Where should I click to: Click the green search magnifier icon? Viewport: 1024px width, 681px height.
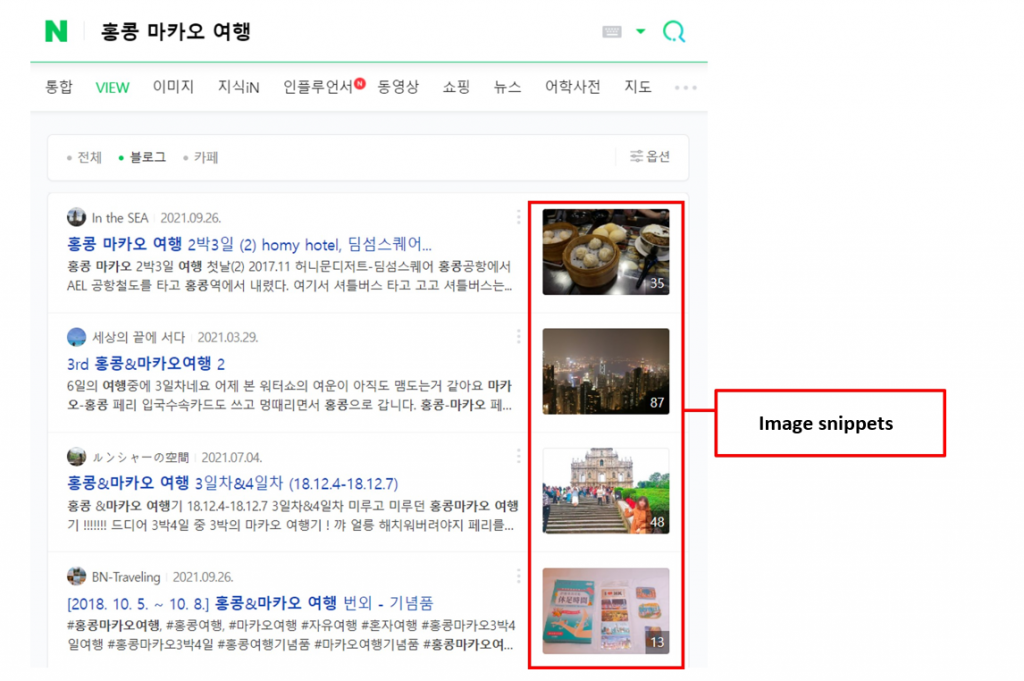pyautogui.click(x=674, y=31)
